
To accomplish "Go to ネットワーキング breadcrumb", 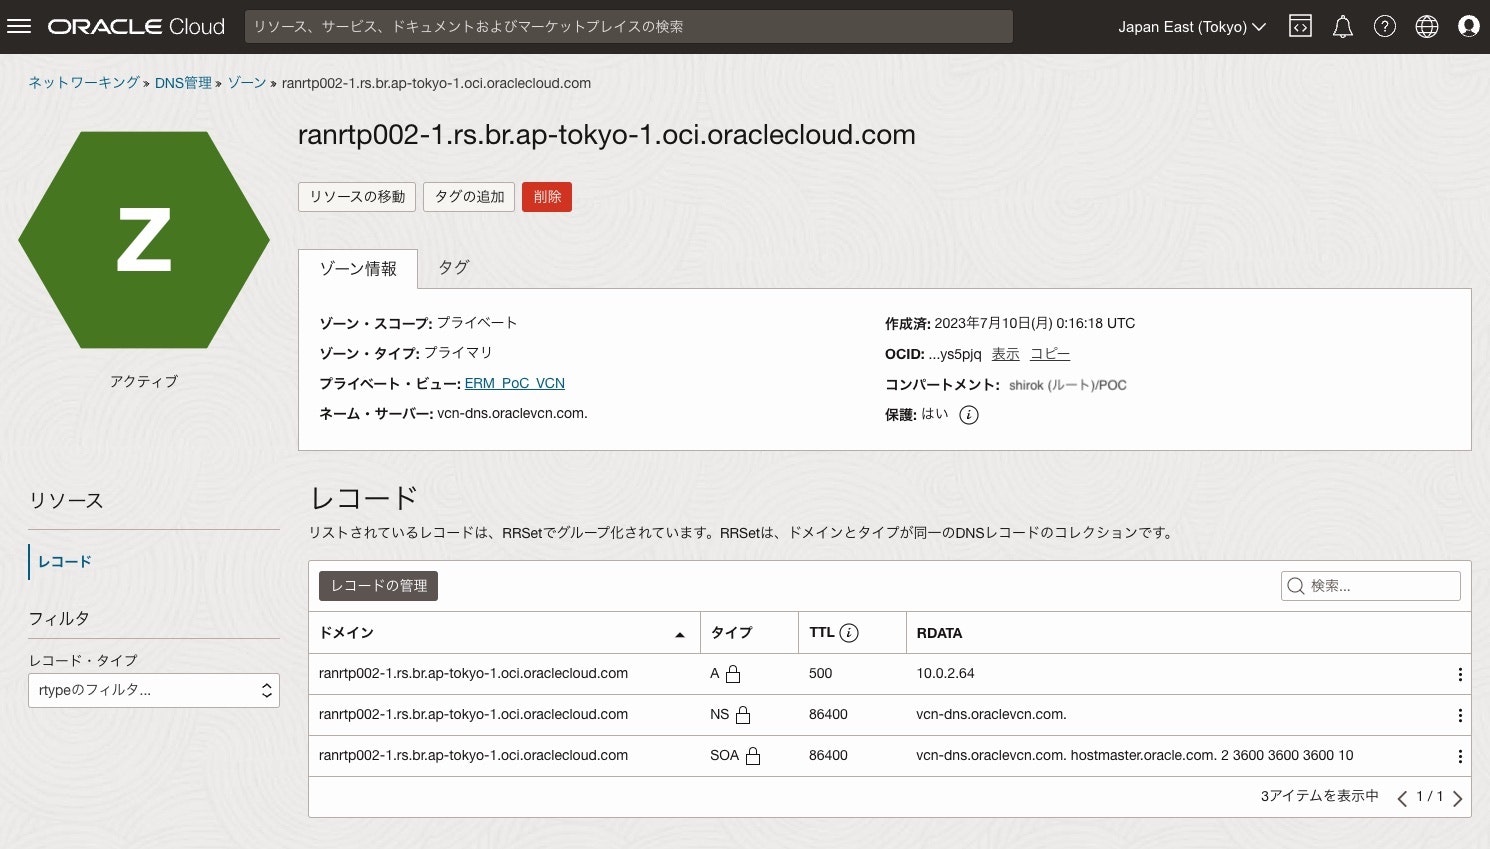I will (x=84, y=83).
